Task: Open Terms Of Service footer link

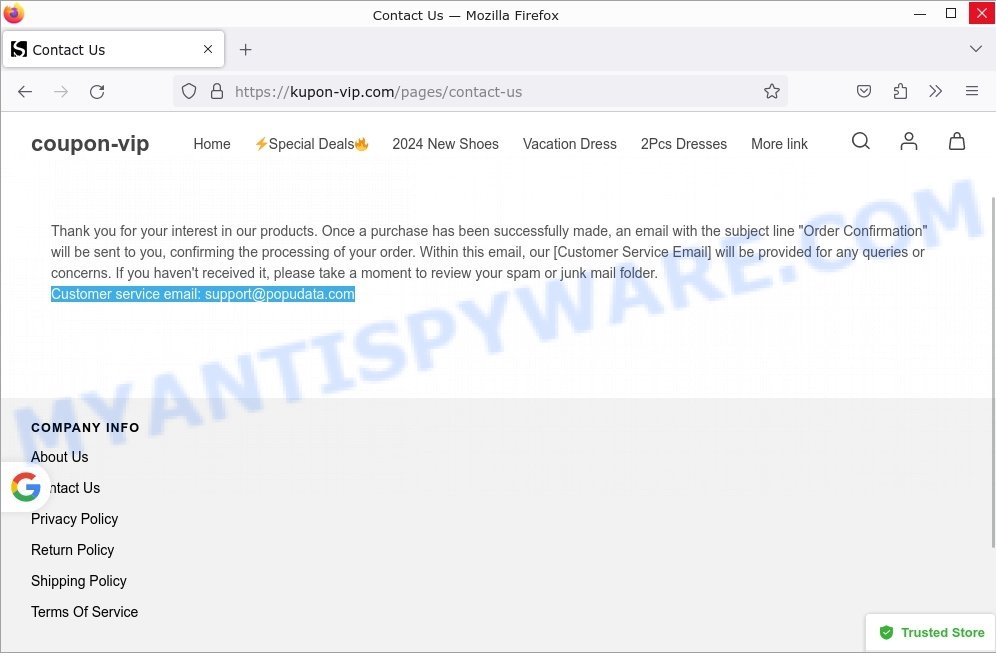Action: tap(84, 612)
